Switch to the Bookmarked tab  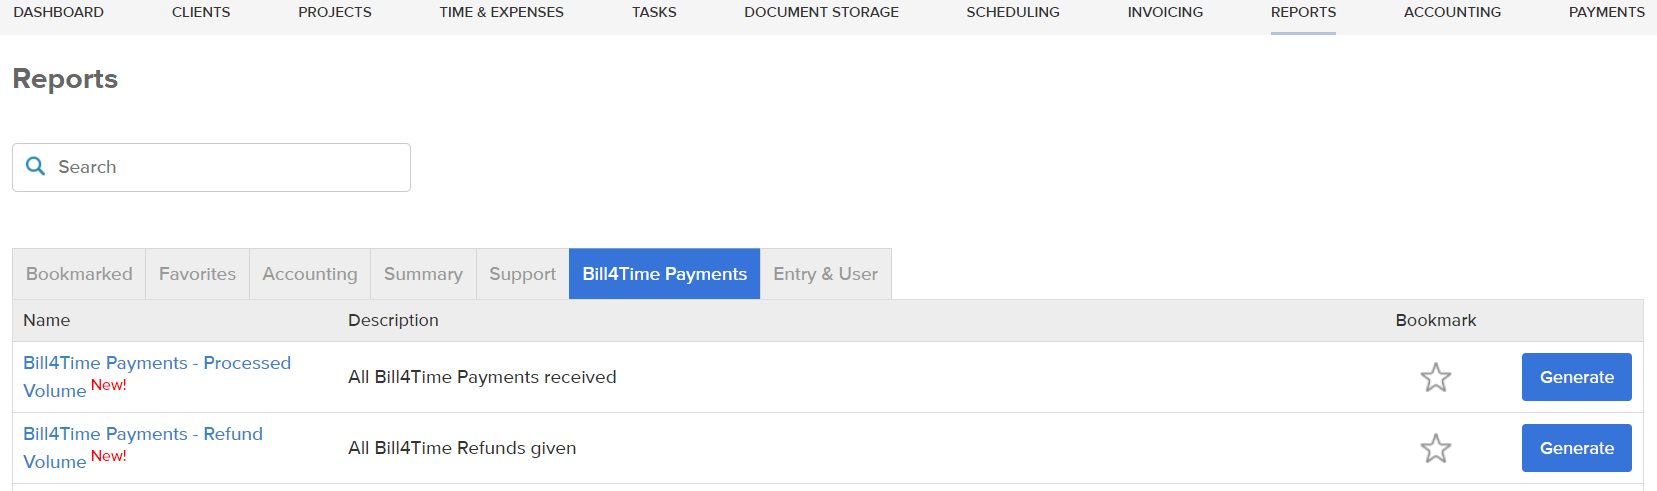79,274
